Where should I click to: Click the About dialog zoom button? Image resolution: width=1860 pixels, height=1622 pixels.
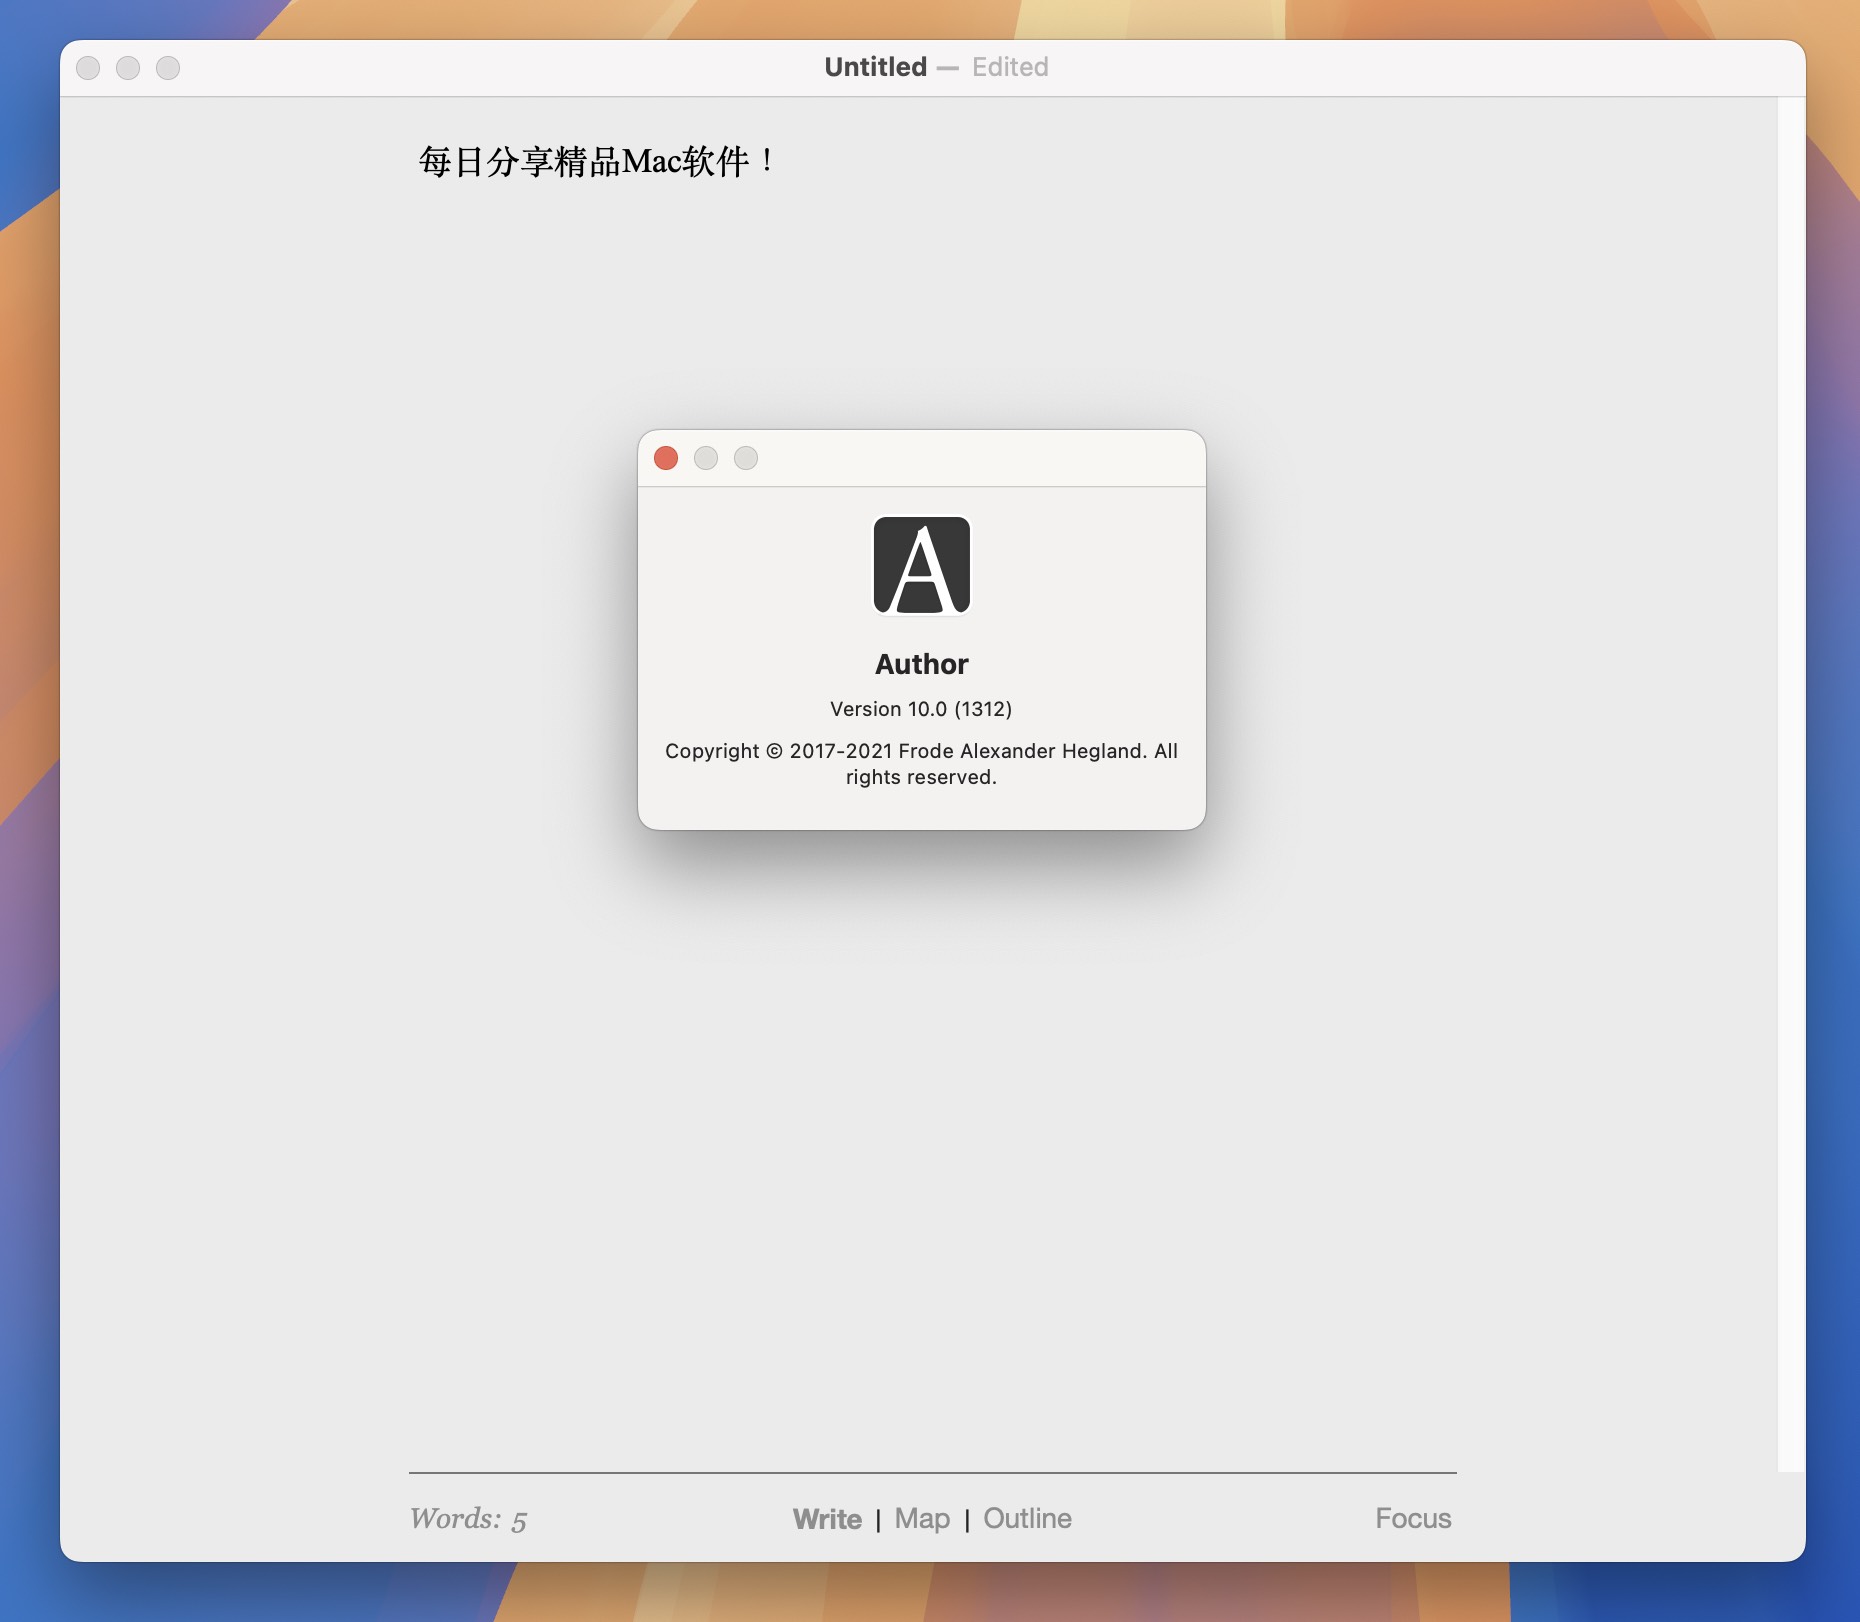[x=746, y=458]
